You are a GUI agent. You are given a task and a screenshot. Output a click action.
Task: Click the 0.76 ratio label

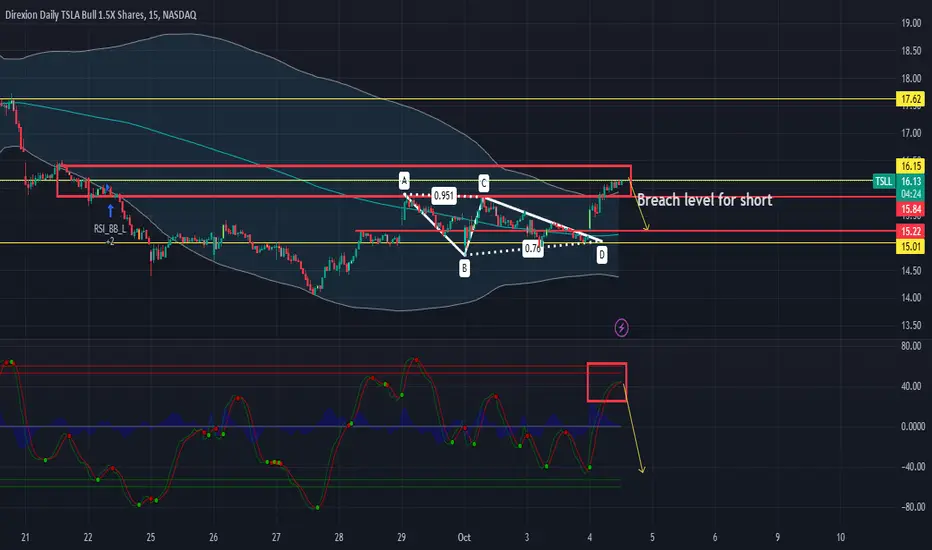point(533,249)
